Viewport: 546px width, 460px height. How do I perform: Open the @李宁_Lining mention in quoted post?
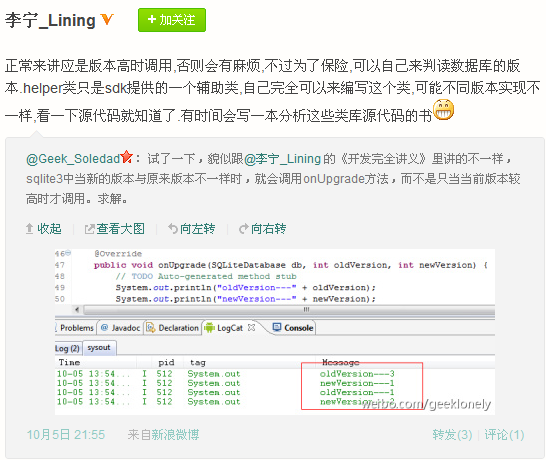pyautogui.click(x=282, y=159)
